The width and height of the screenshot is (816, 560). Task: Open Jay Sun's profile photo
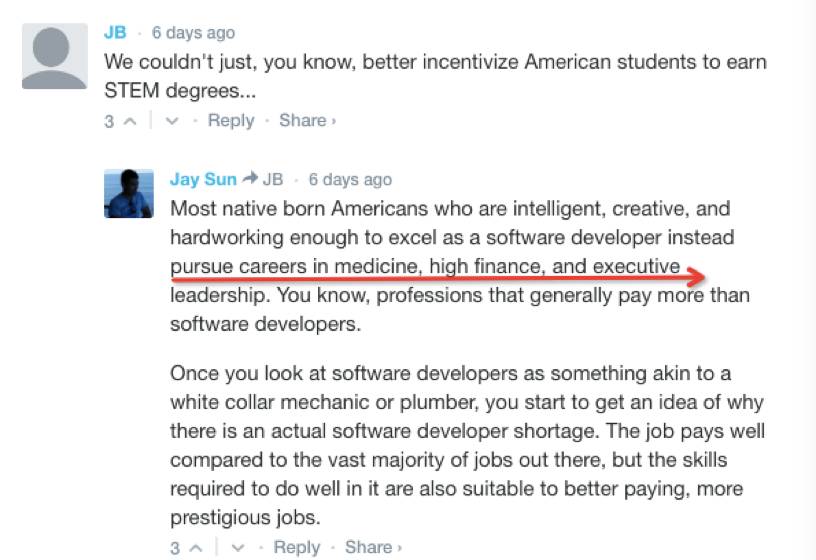[x=129, y=193]
